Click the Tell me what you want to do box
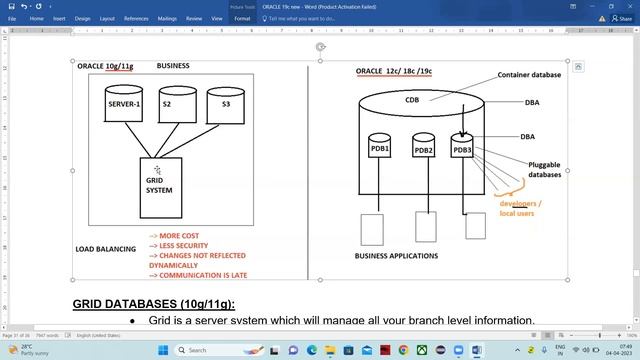Viewport: 640px width, 360px height. 299,19
